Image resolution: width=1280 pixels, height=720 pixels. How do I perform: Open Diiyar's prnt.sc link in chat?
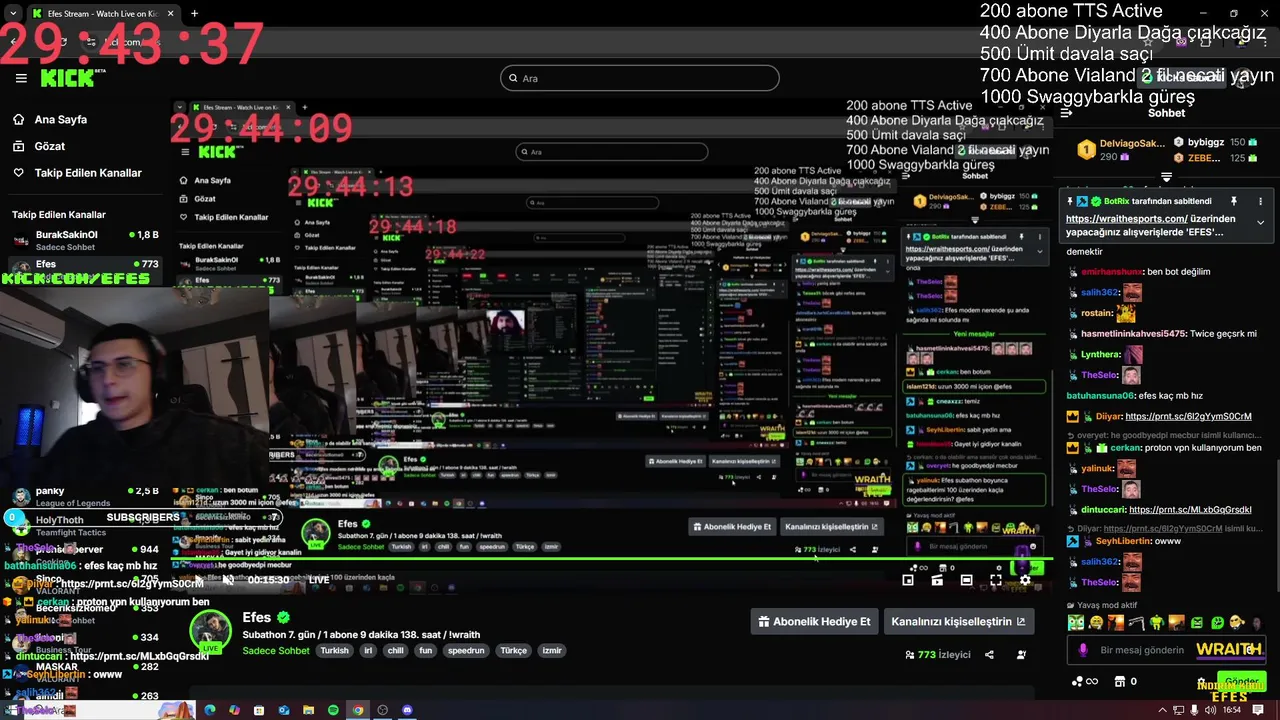(x=1188, y=416)
